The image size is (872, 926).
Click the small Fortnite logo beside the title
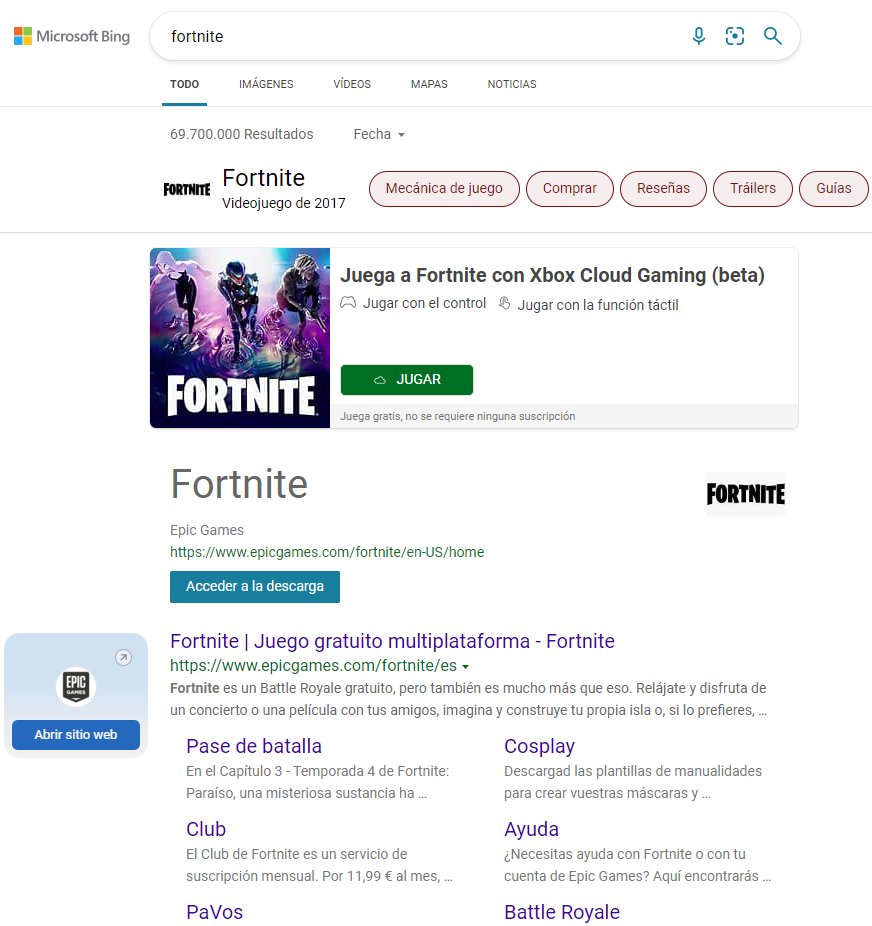point(187,189)
